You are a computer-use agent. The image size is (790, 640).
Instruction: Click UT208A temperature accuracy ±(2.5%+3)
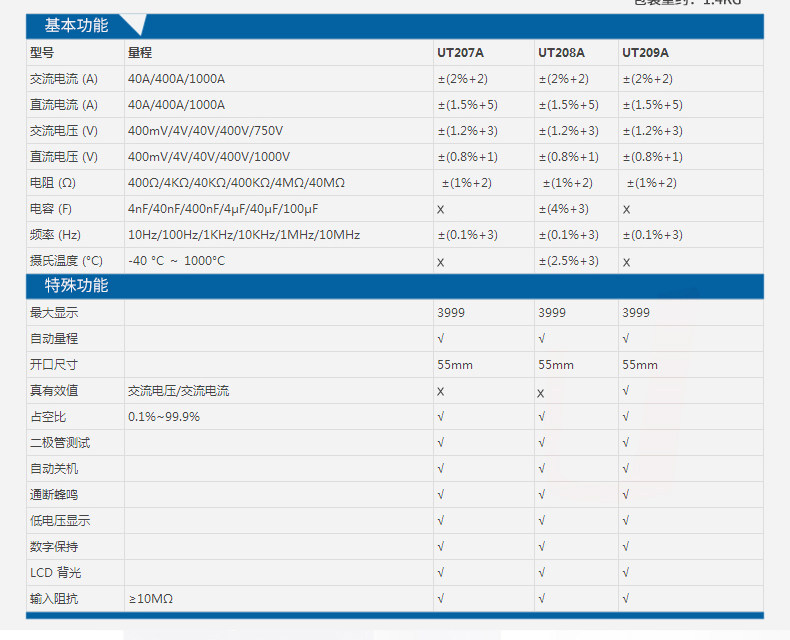(569, 261)
